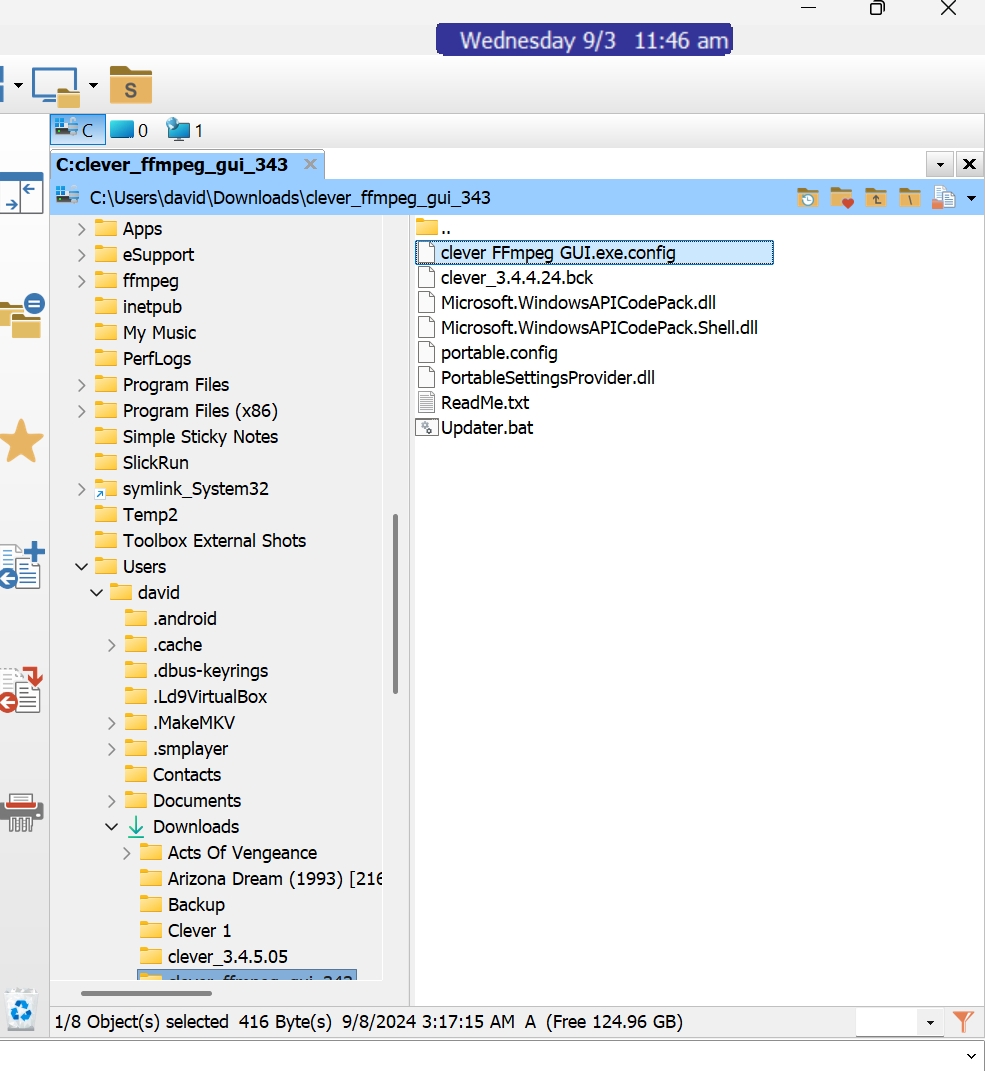Viewport: 985px width, 1071px height.
Task: Select drive 0 in the drive bar
Action: point(129,130)
